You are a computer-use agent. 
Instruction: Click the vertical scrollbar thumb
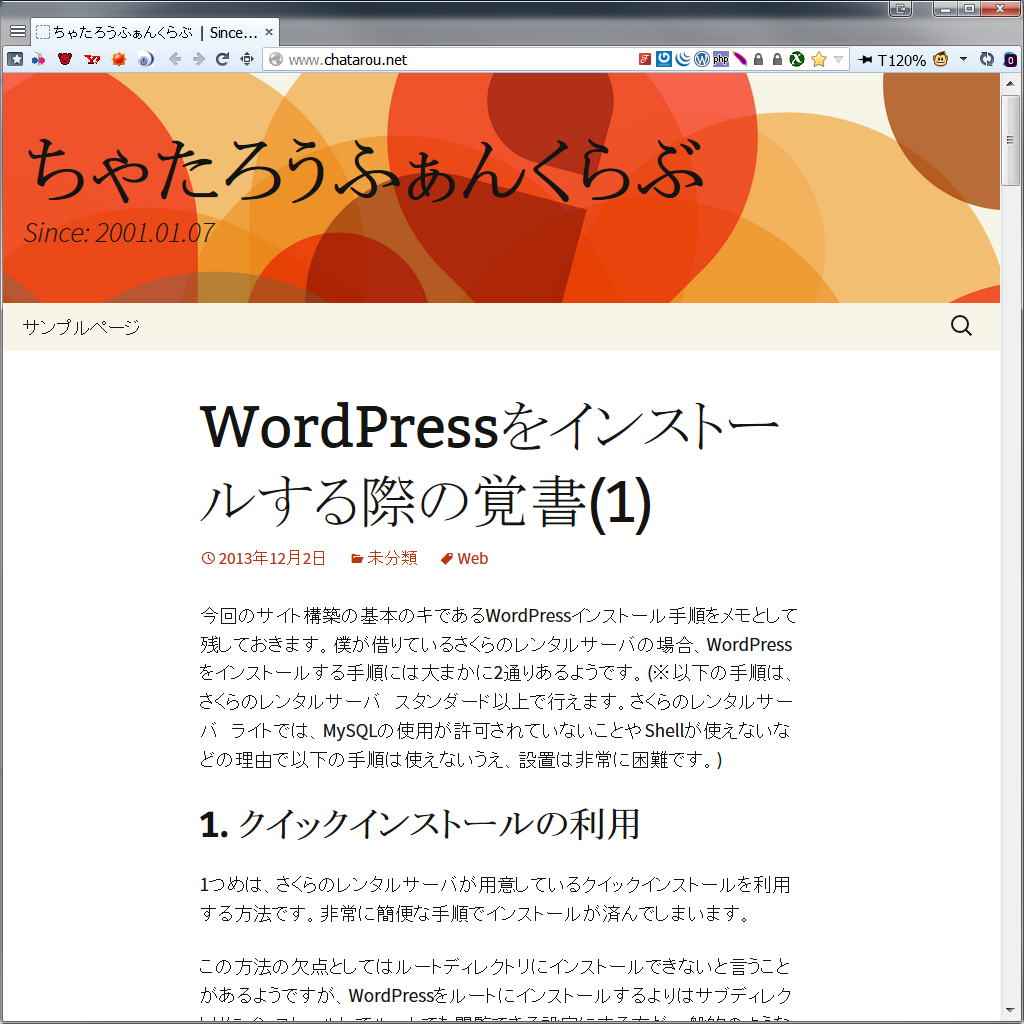coord(1010,140)
